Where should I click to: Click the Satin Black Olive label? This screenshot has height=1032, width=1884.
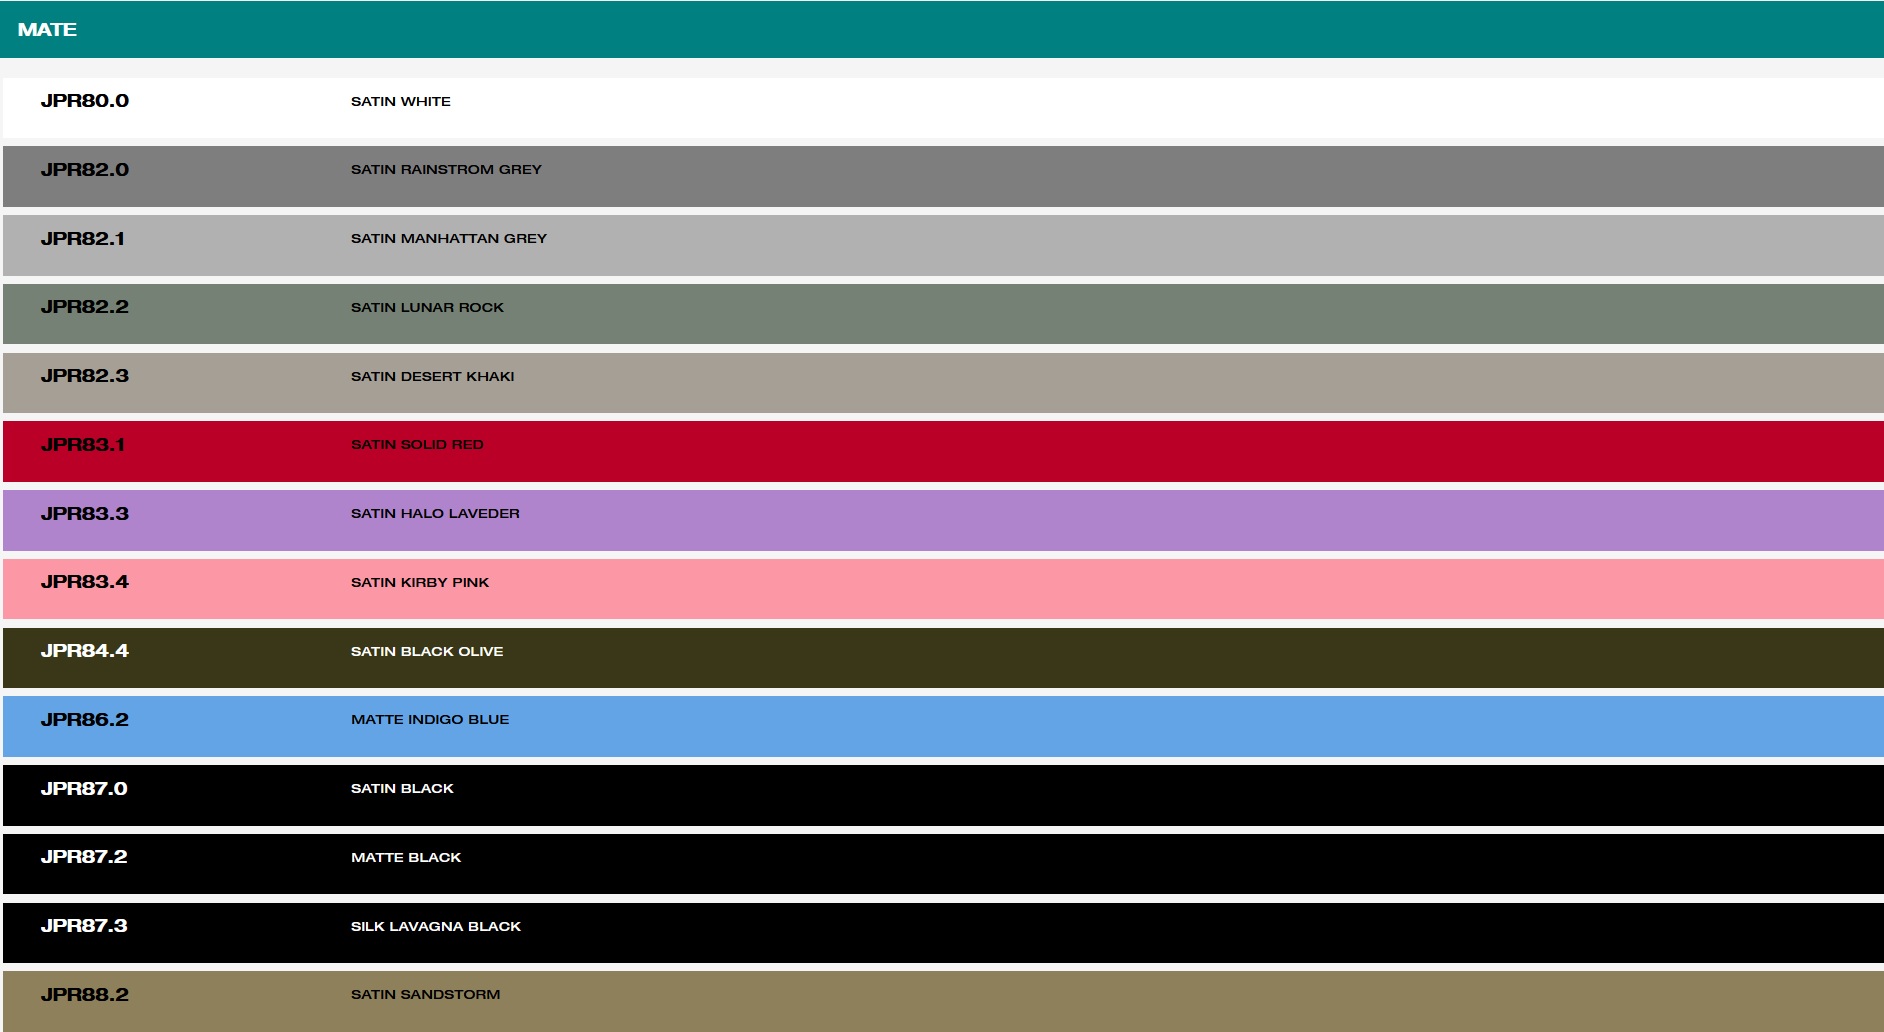(x=427, y=652)
